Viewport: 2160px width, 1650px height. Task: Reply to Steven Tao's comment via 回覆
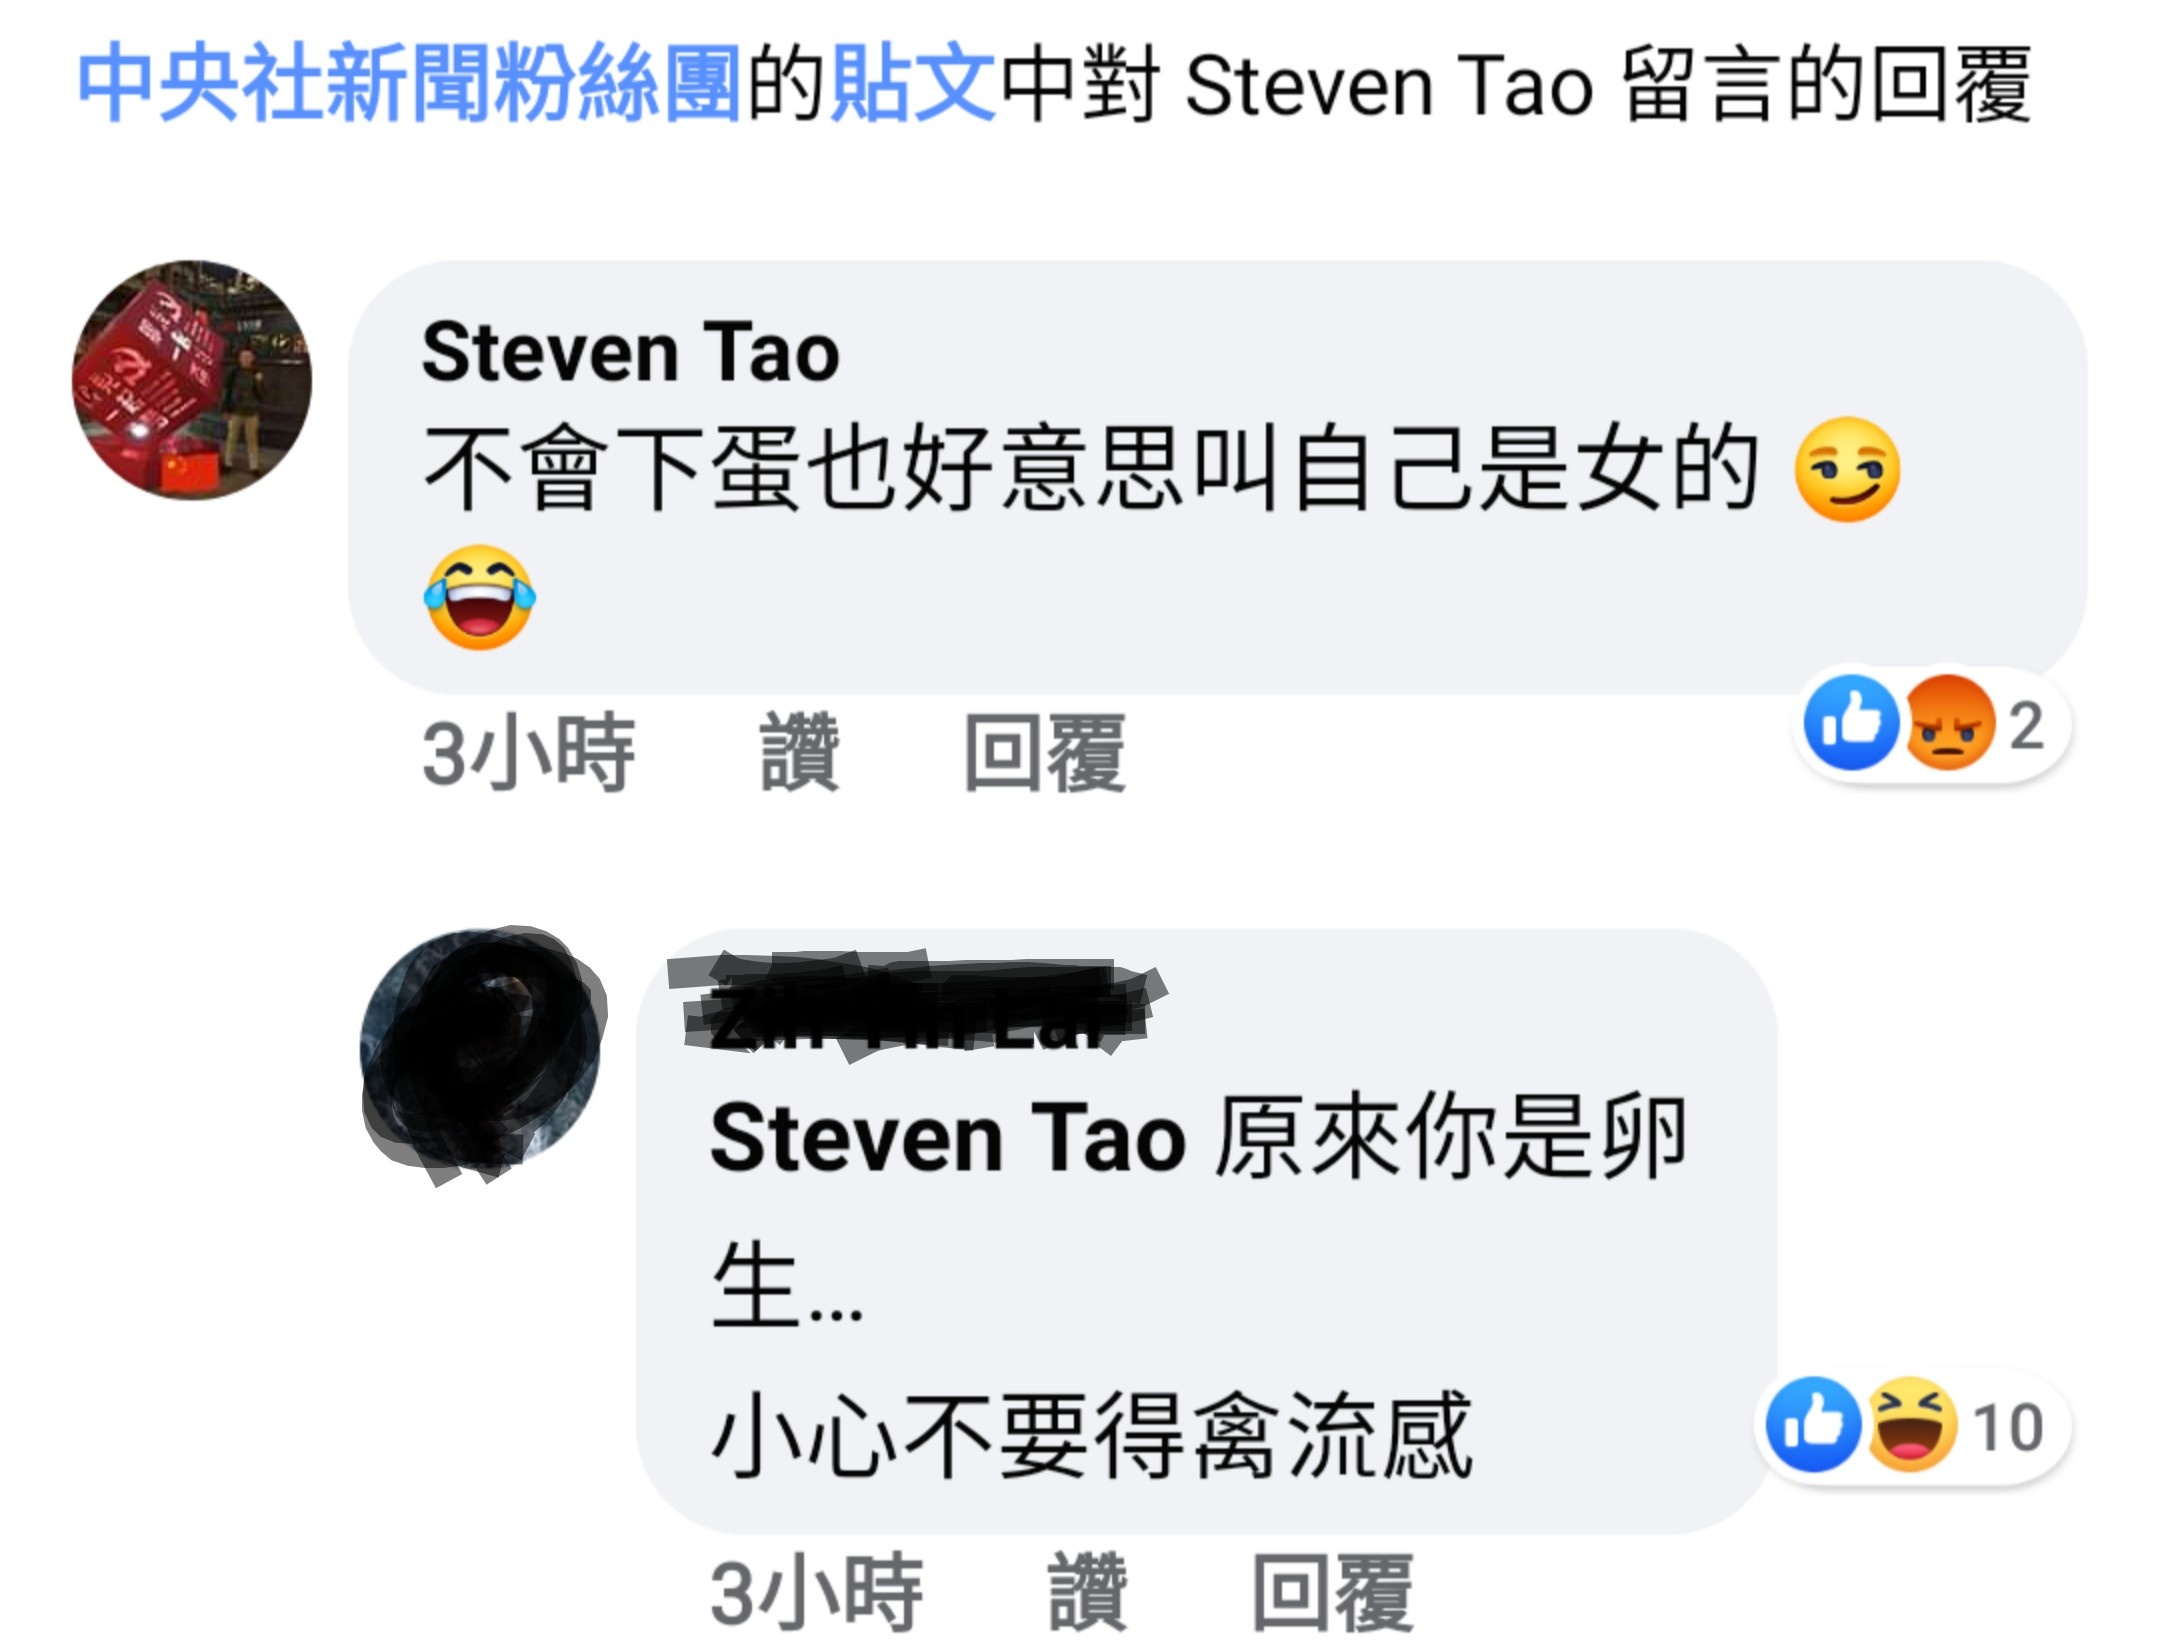tap(1045, 753)
